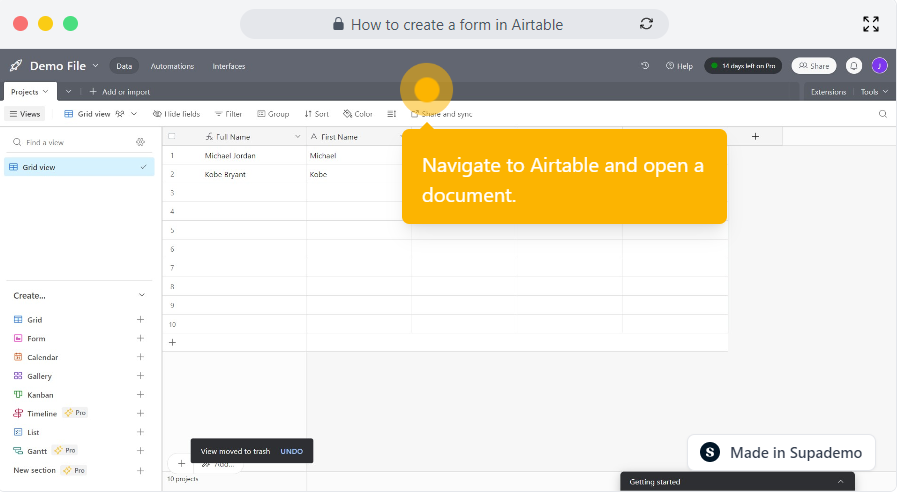The image size is (900, 492).
Task: Click Share and sync
Action: (441, 114)
